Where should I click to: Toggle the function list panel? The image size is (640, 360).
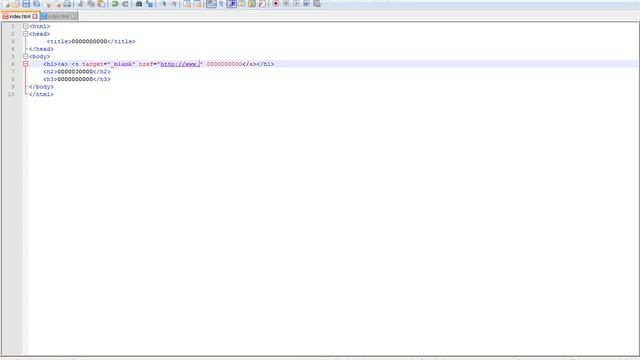[262, 4]
